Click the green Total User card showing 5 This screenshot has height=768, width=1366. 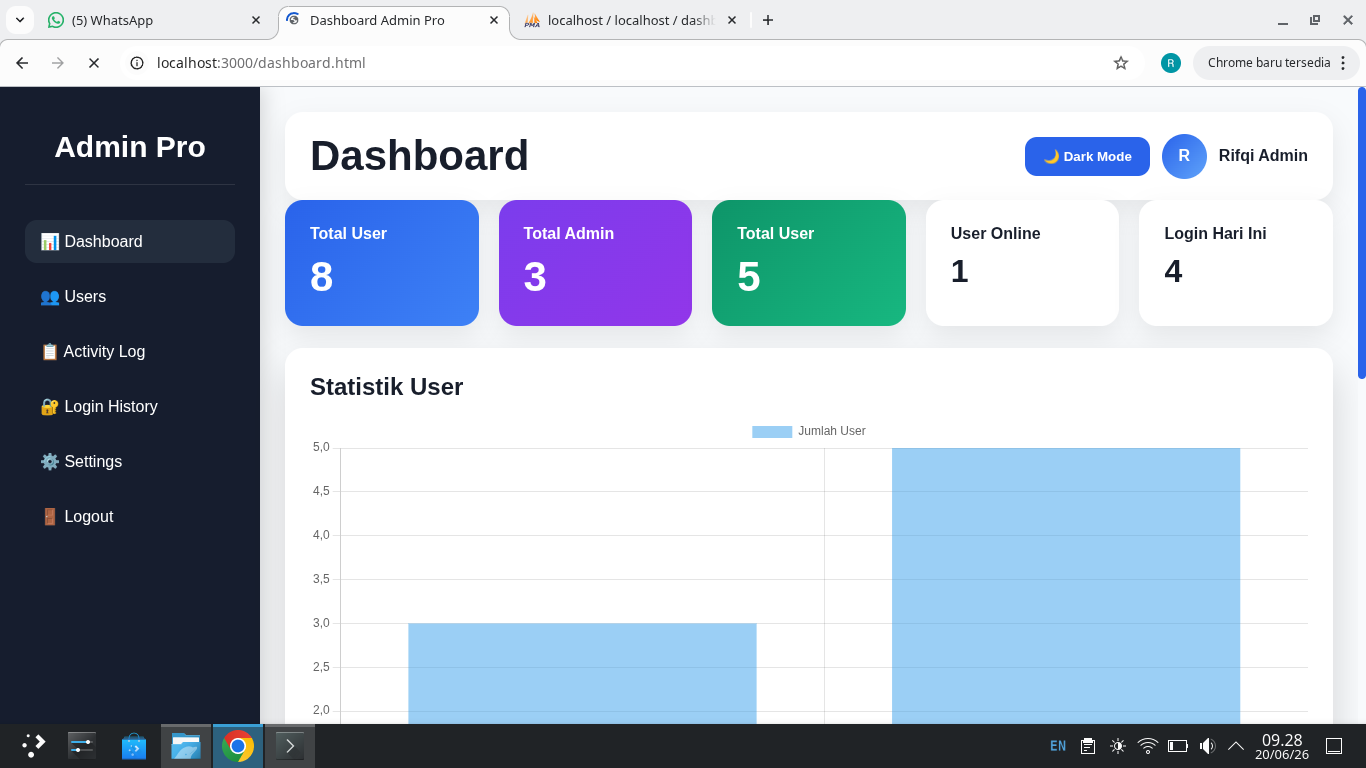coord(809,263)
